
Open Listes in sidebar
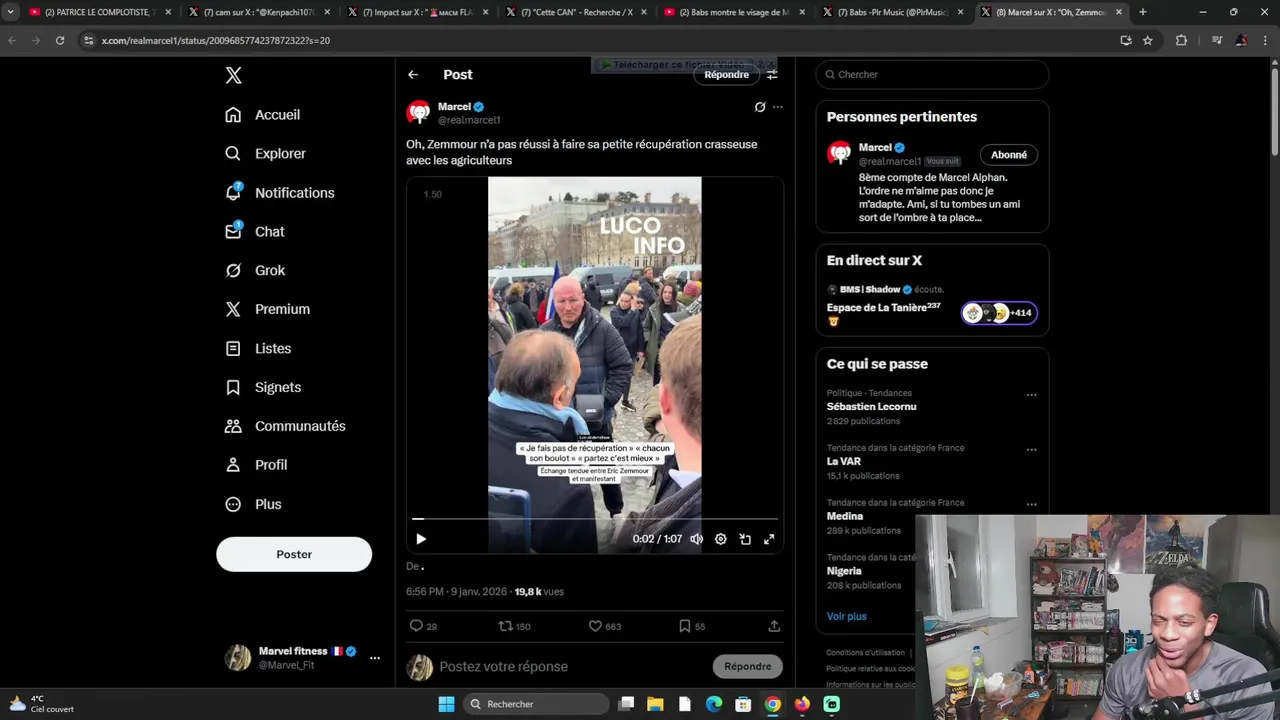pos(258,349)
